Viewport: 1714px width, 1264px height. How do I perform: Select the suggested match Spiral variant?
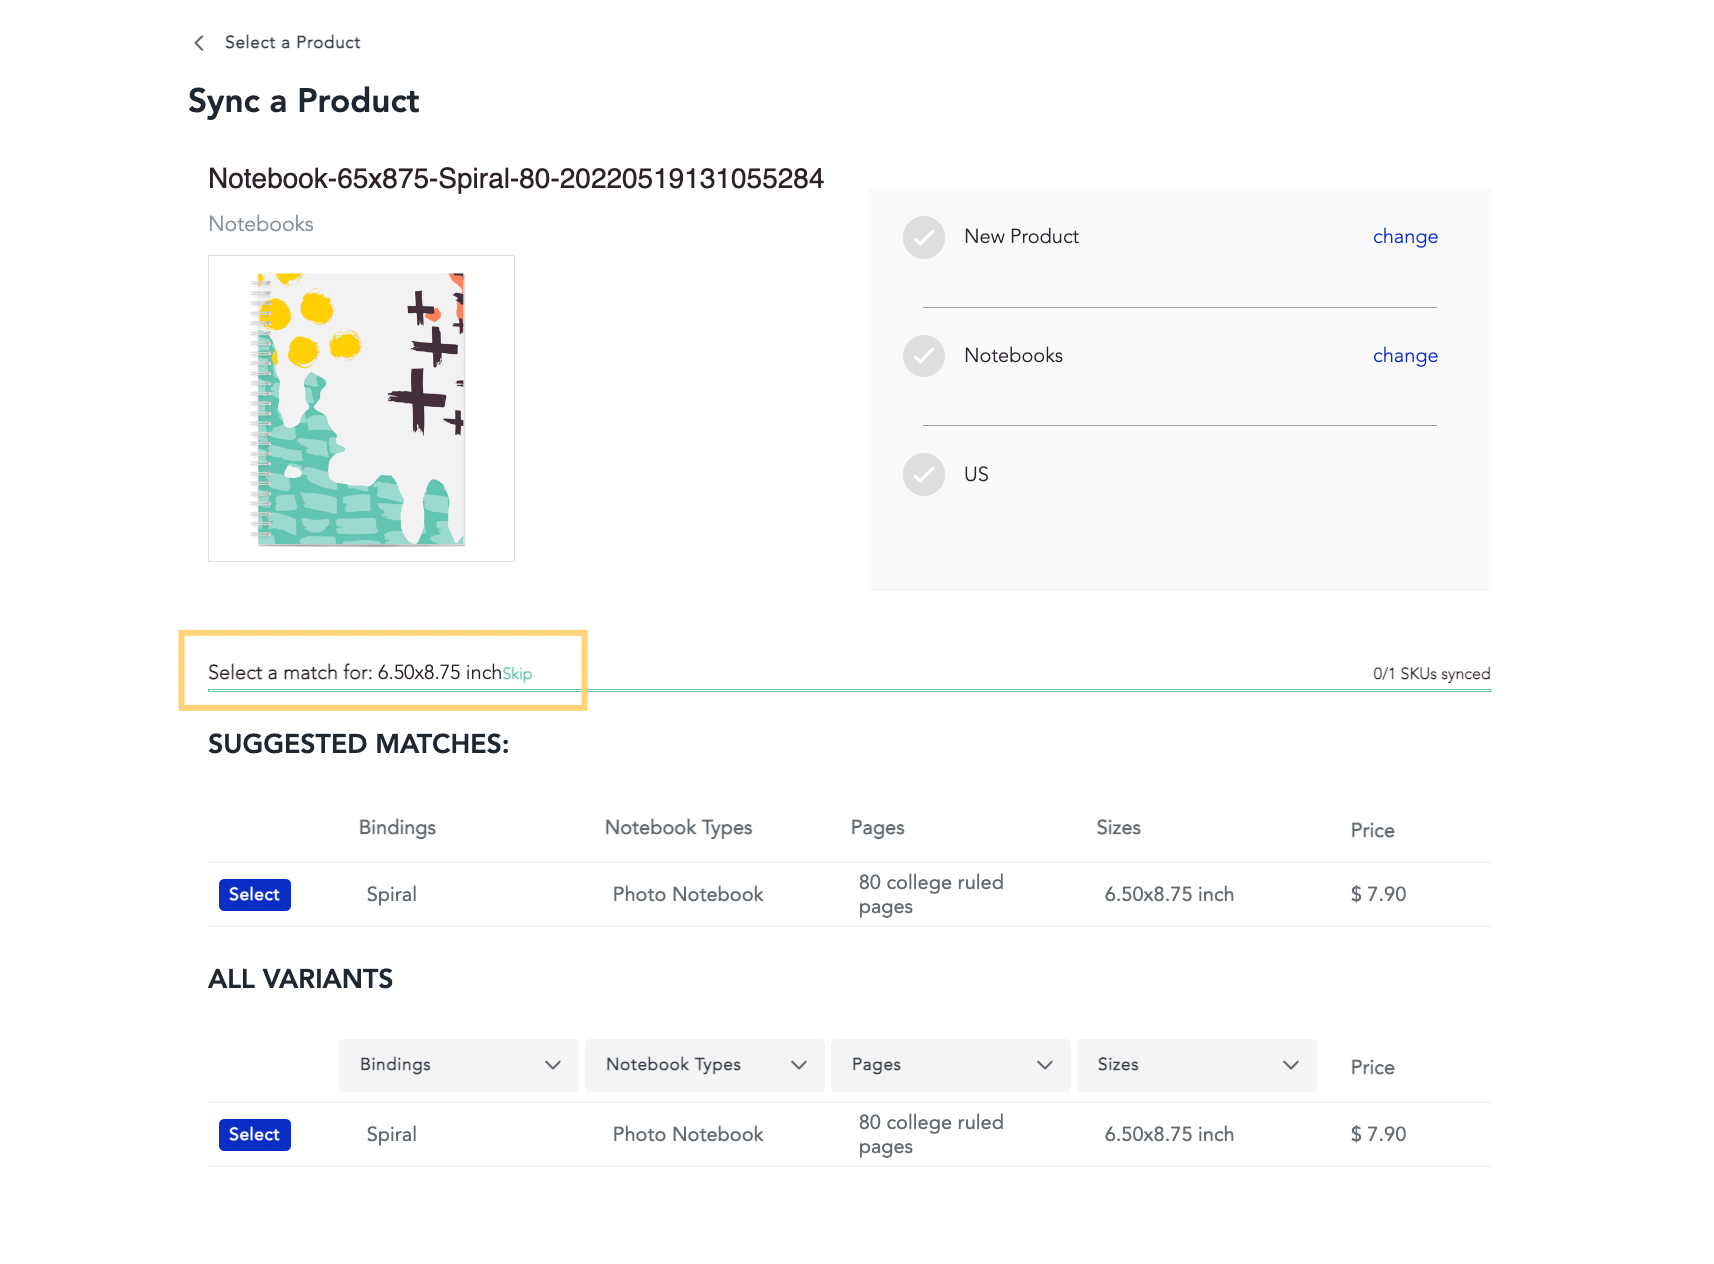coord(255,895)
